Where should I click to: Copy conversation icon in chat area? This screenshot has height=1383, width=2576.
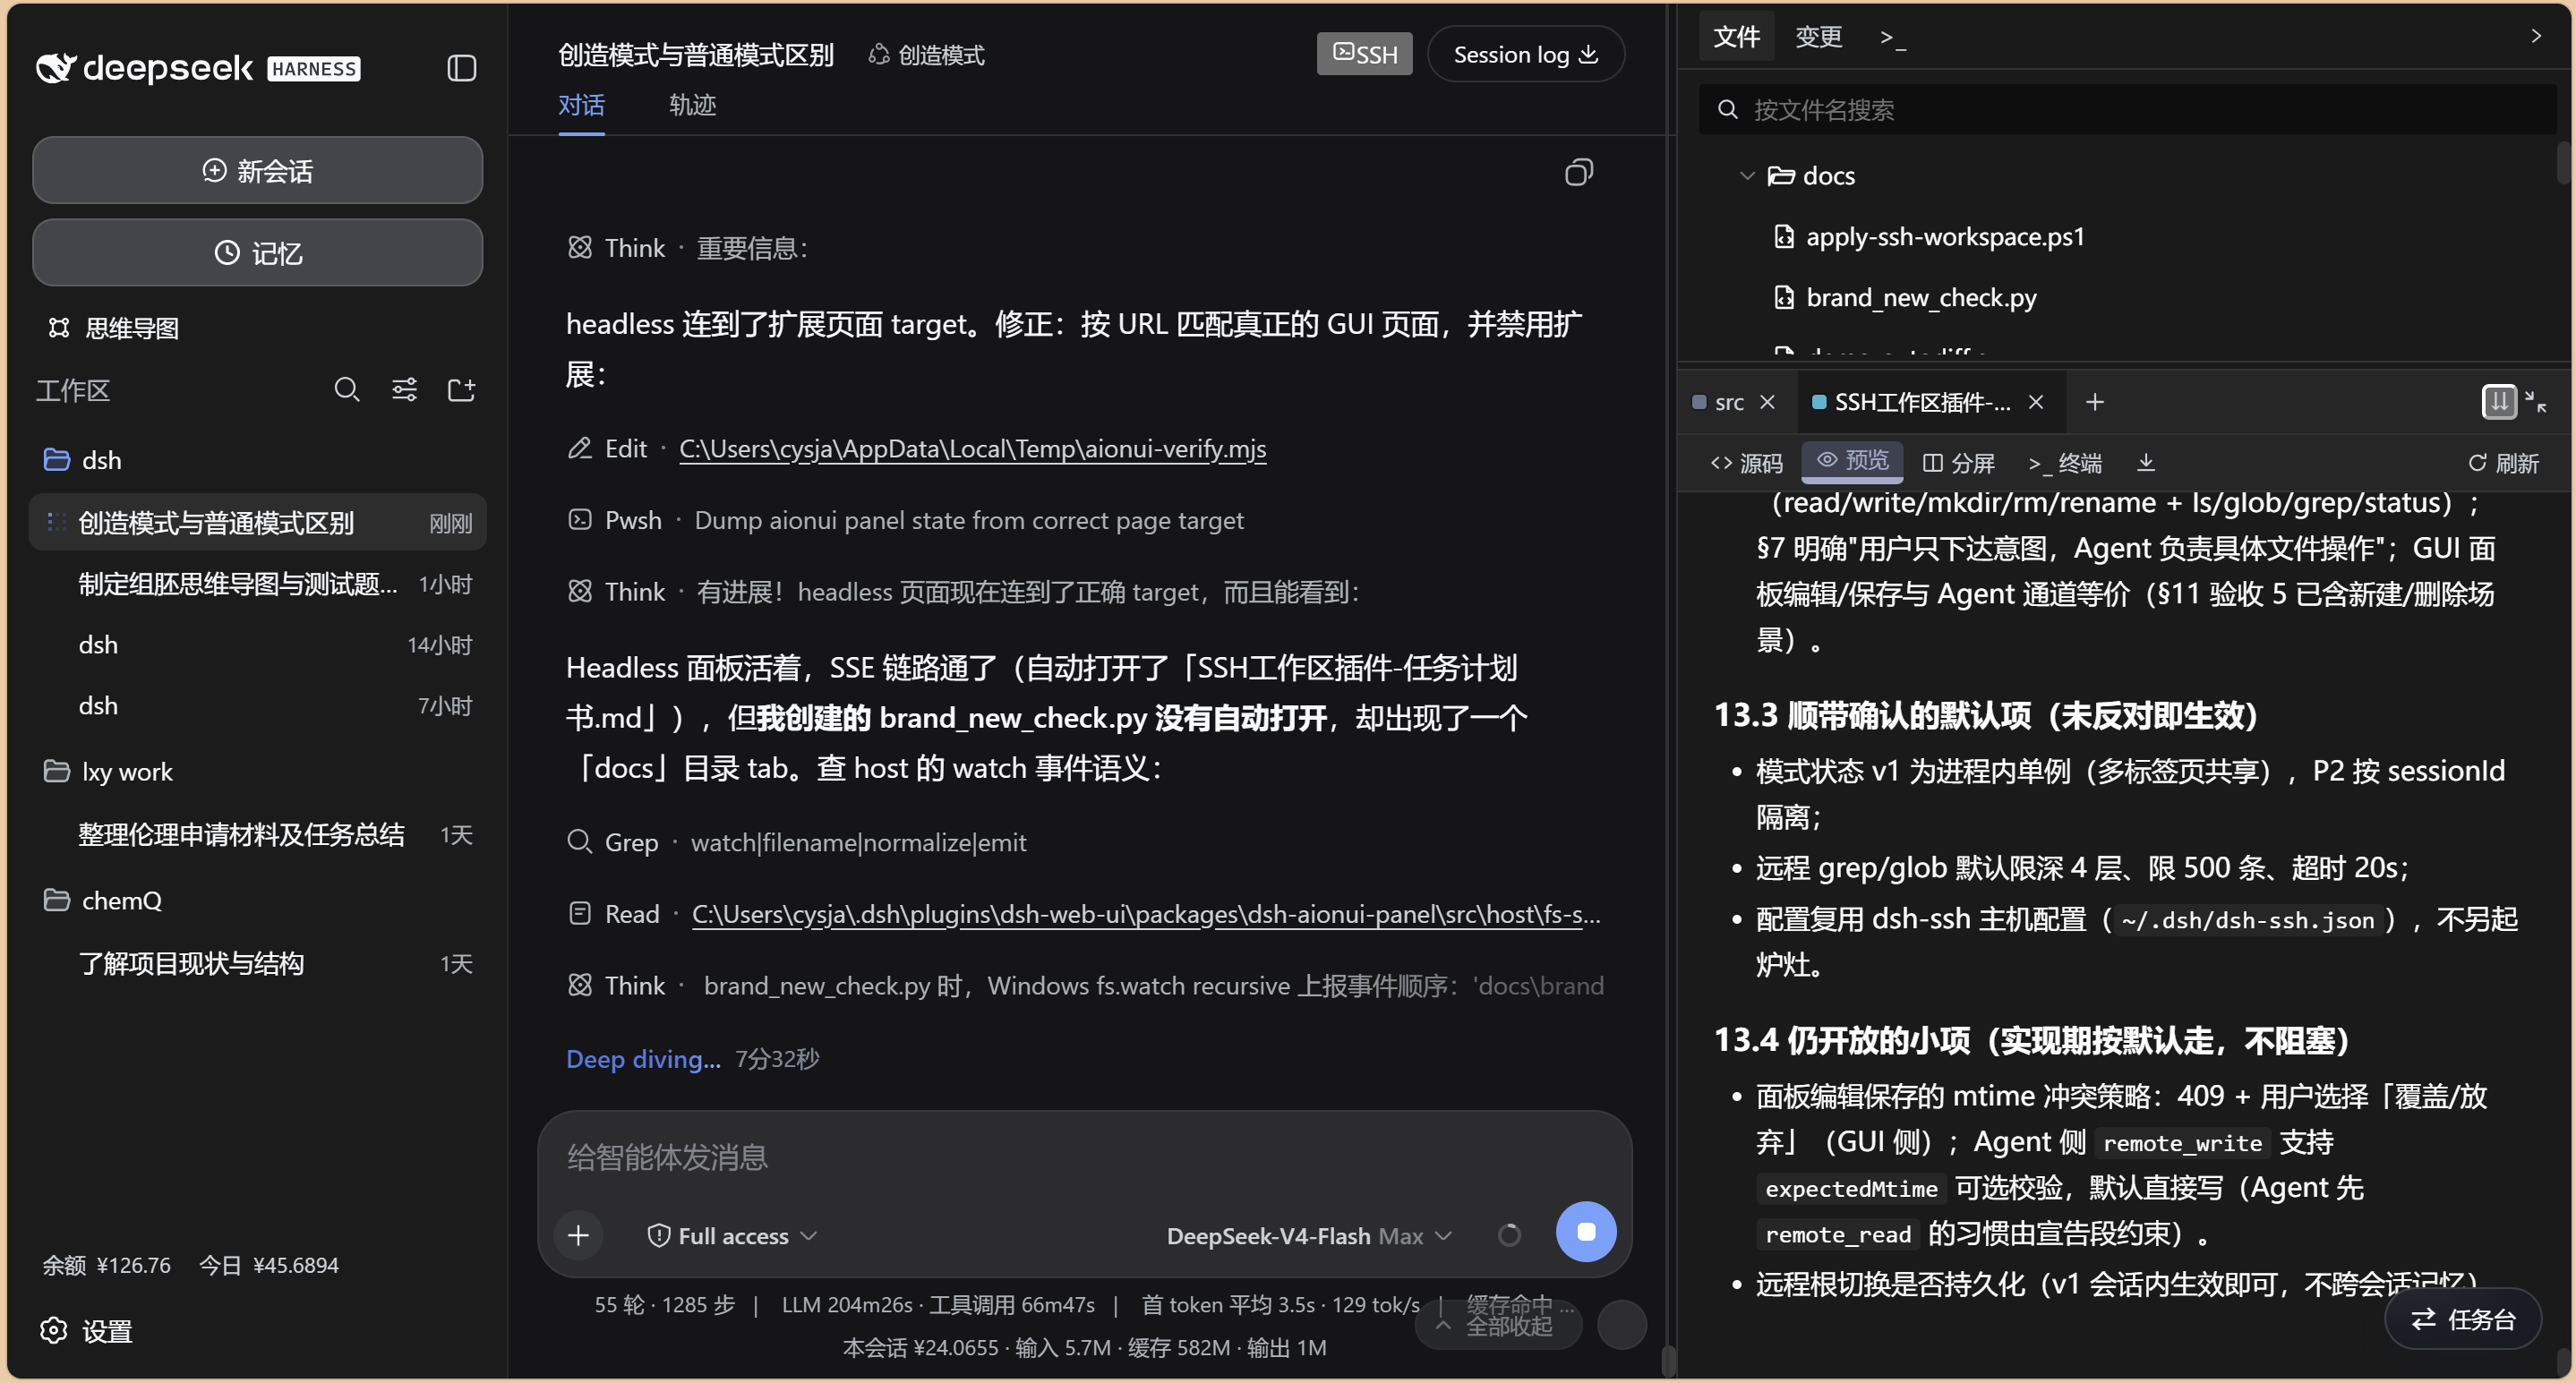1578,173
